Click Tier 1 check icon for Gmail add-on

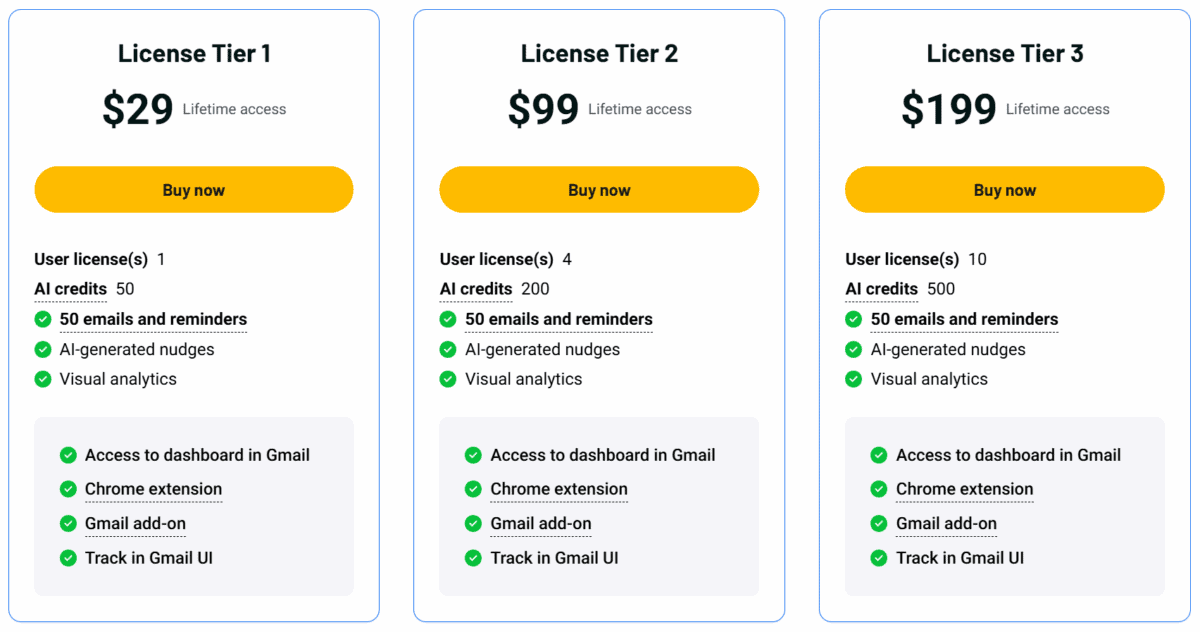[68, 523]
